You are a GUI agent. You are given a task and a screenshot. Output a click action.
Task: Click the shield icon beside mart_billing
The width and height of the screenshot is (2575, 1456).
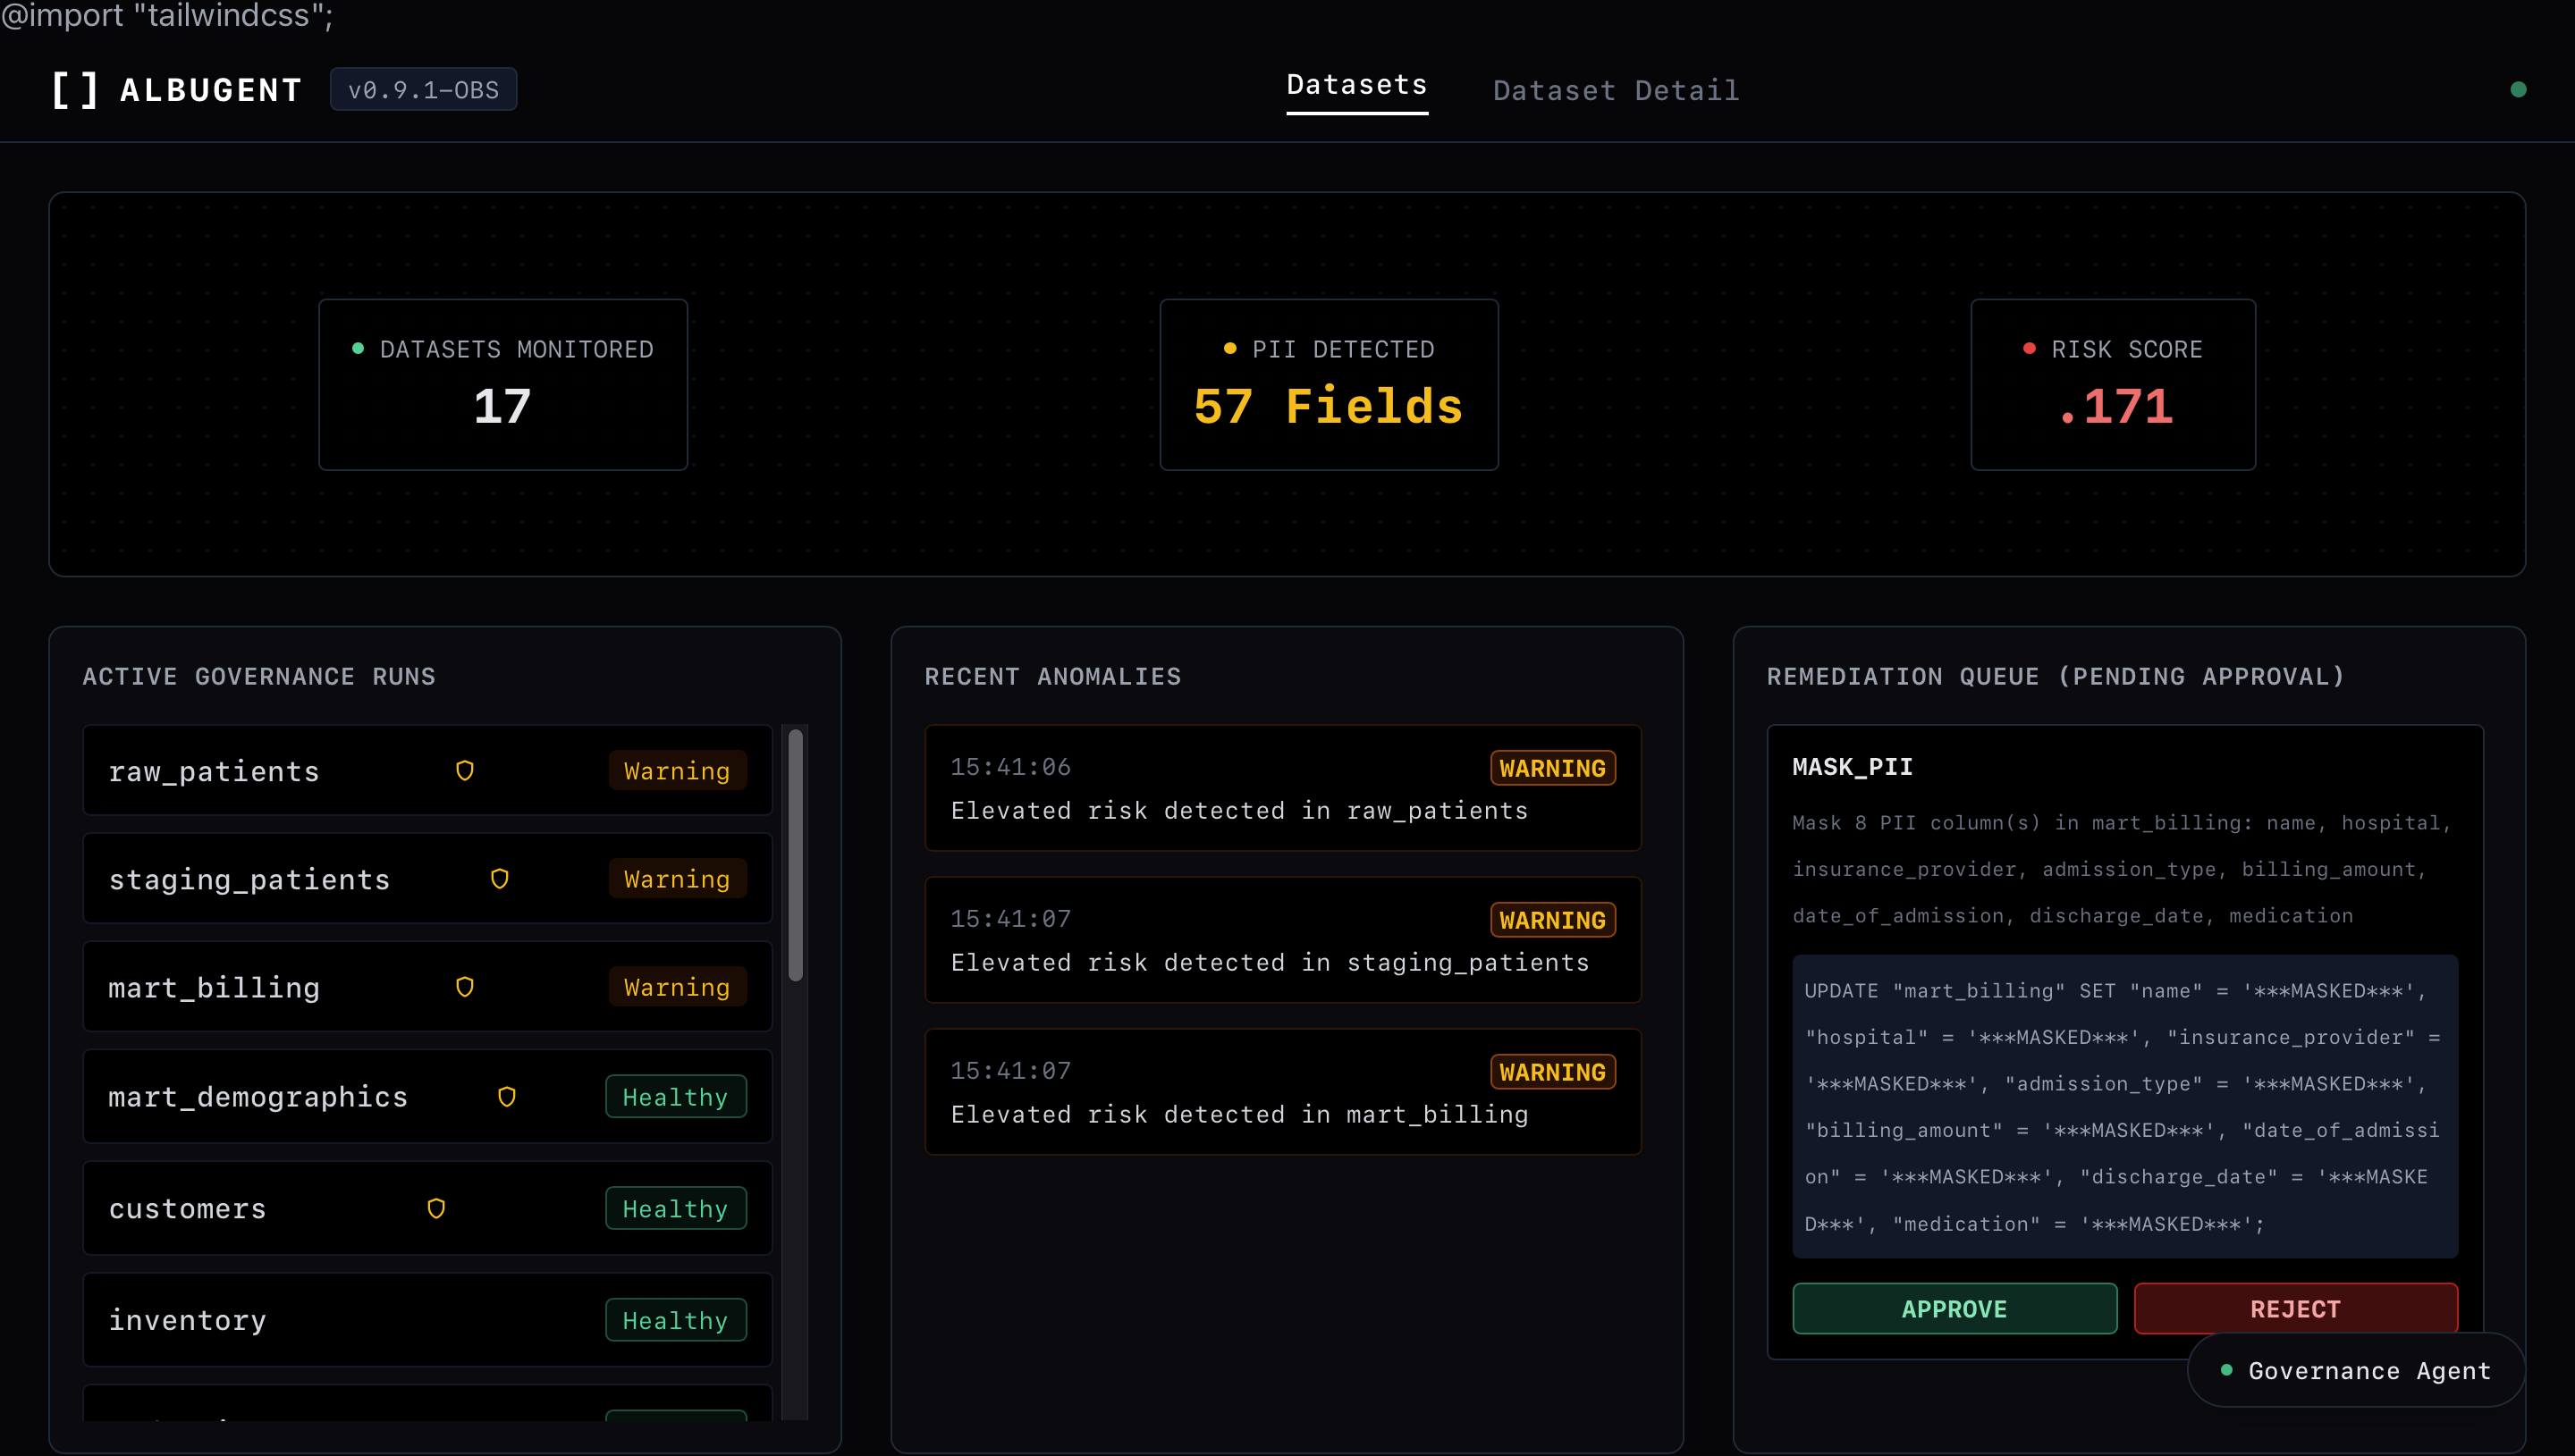click(464, 986)
